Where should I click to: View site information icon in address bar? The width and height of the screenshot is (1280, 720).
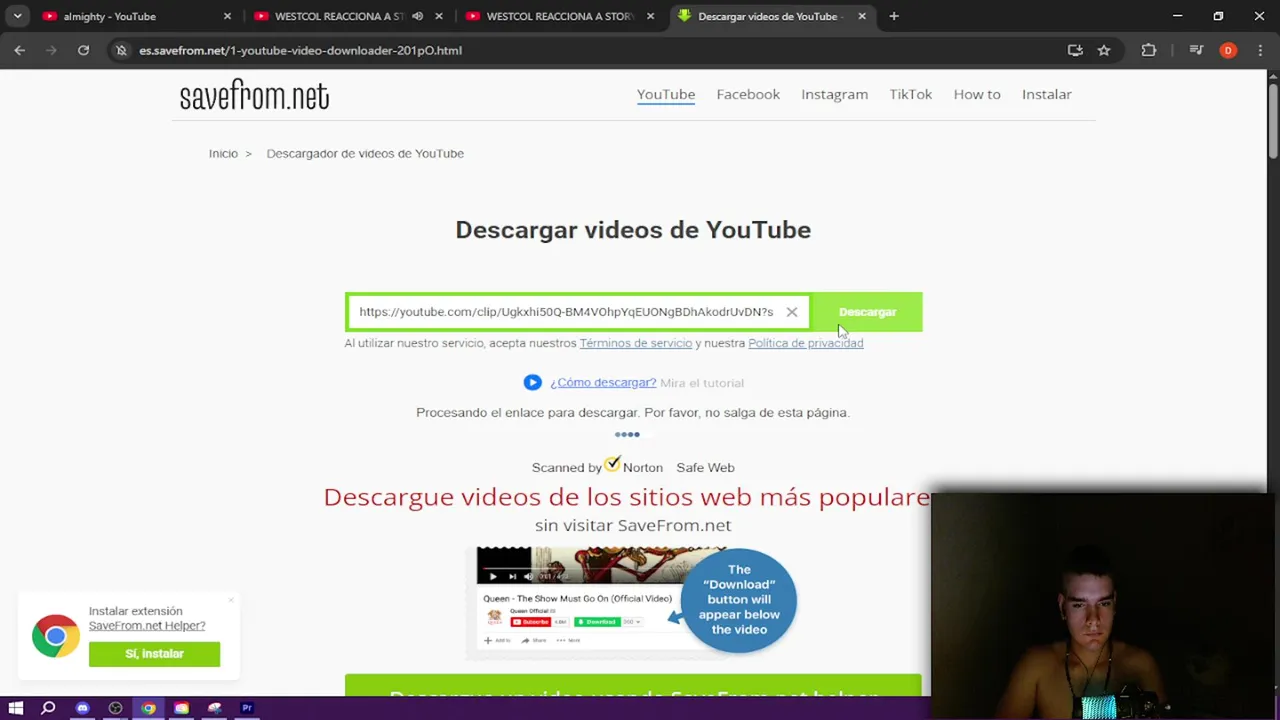[x=121, y=50]
